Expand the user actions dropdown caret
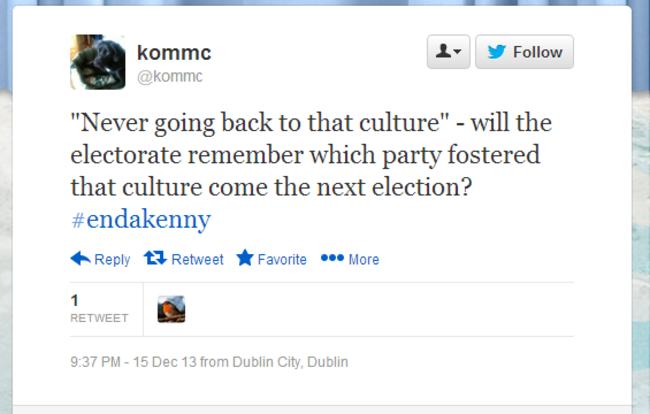Screen dimensions: 650x414 (x=457, y=52)
